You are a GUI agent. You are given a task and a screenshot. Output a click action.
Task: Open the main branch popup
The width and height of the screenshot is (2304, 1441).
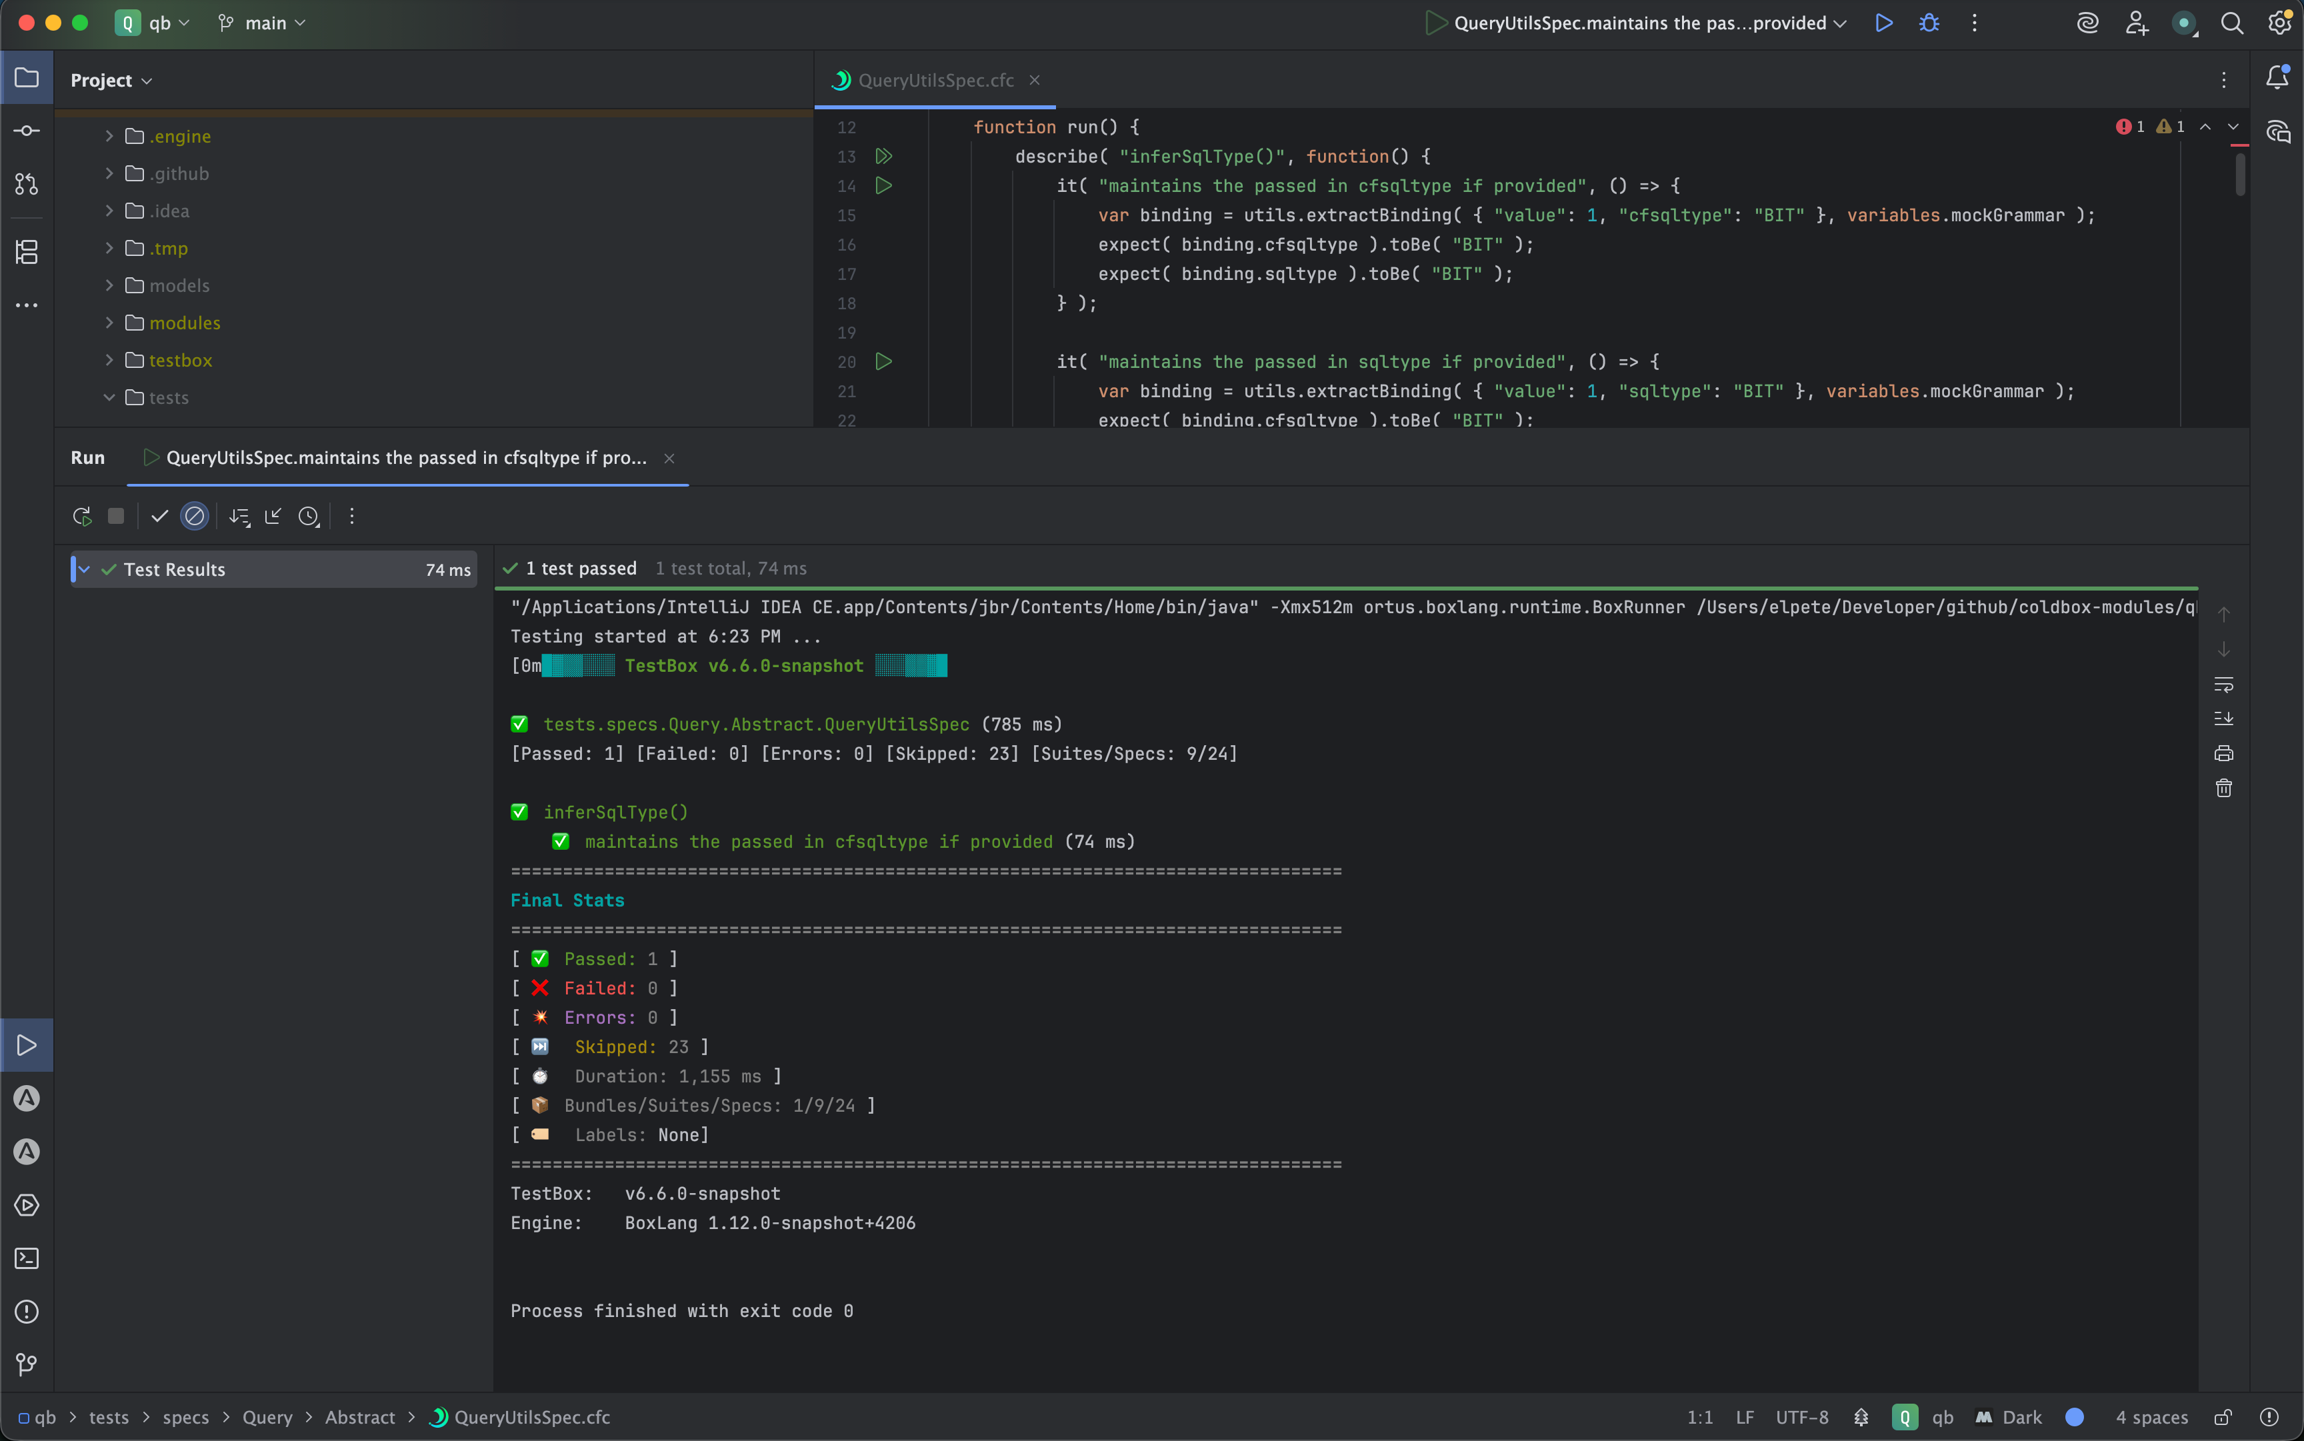[262, 22]
